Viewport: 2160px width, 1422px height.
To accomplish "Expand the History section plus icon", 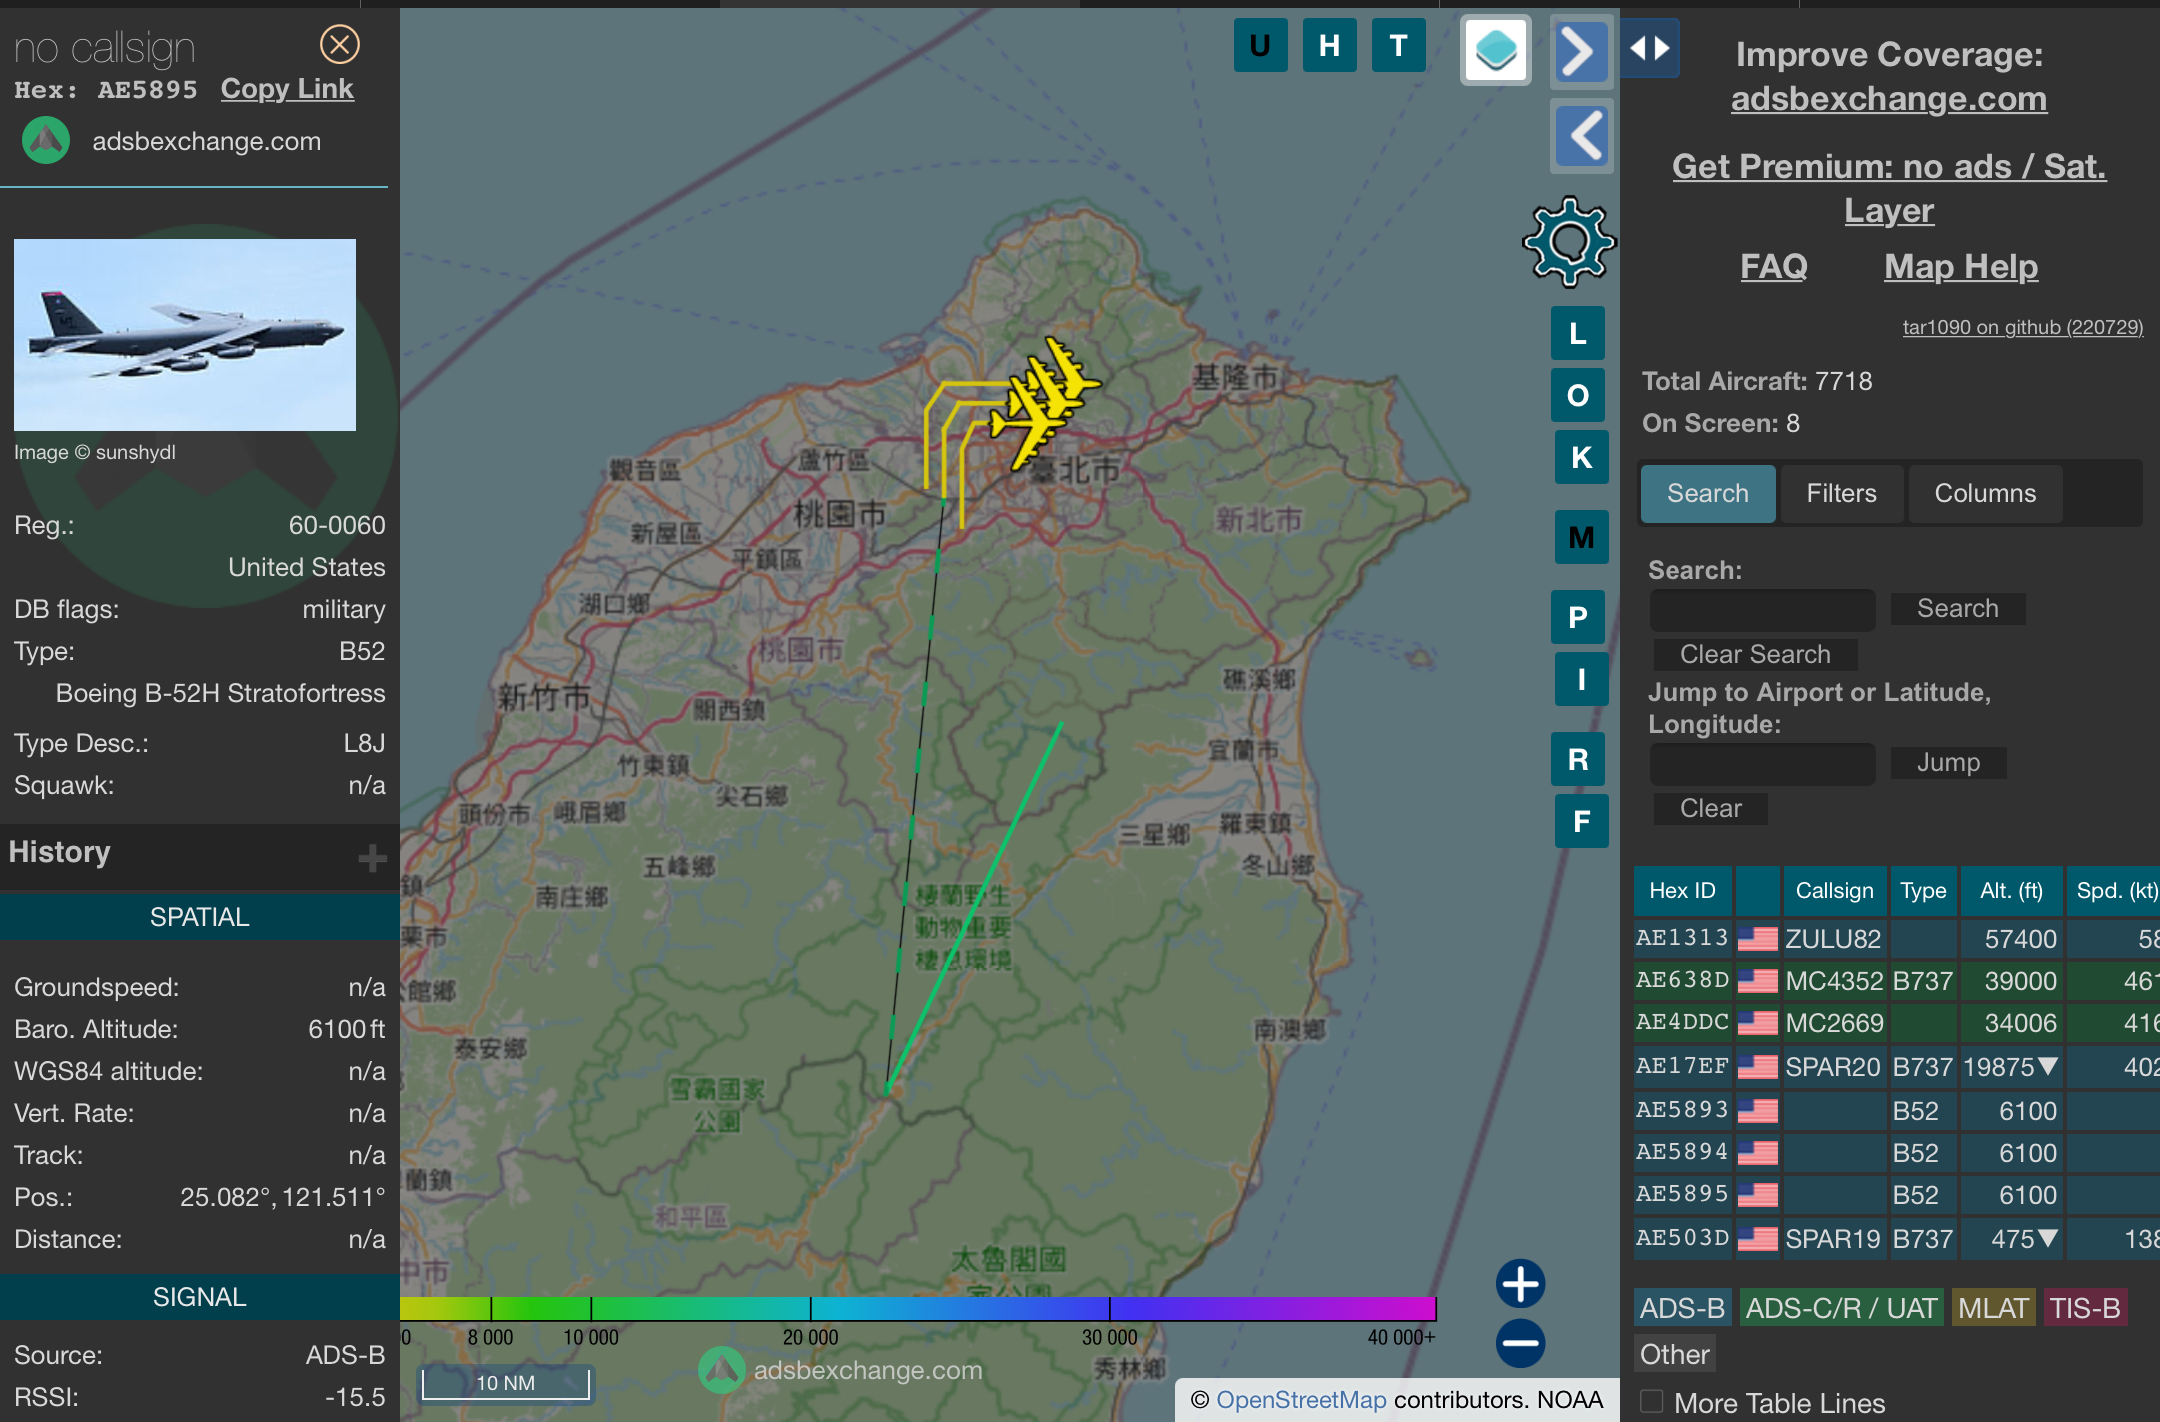I will coord(372,857).
